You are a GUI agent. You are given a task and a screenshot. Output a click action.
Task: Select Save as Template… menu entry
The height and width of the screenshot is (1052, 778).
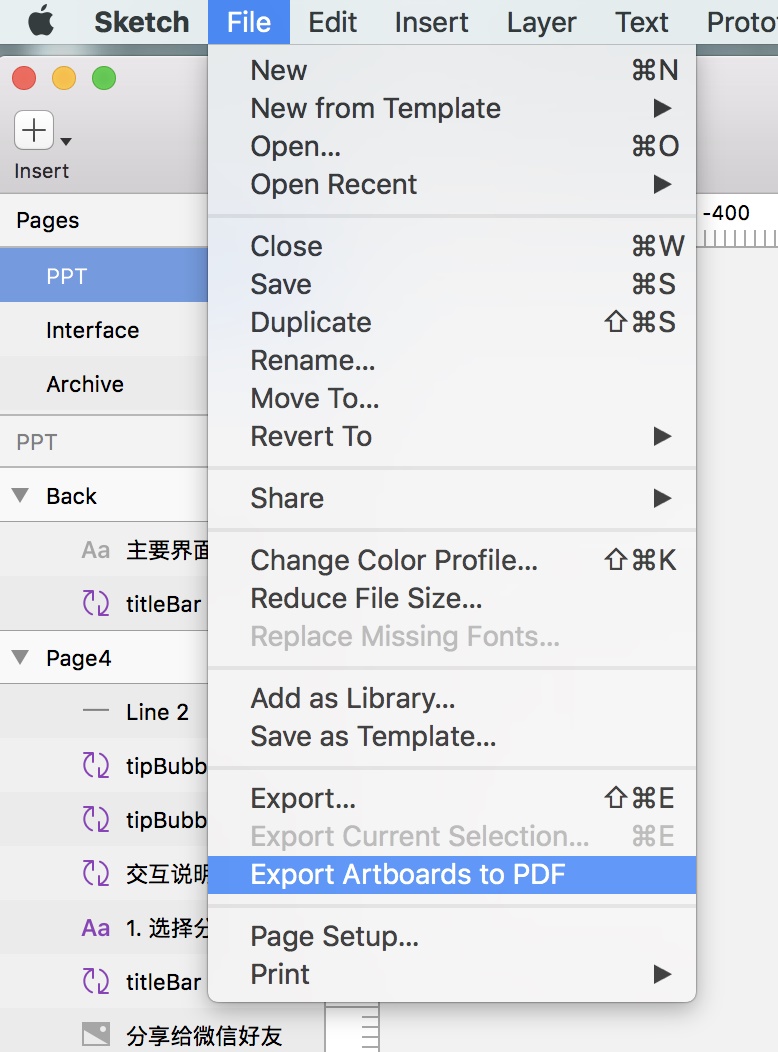373,737
